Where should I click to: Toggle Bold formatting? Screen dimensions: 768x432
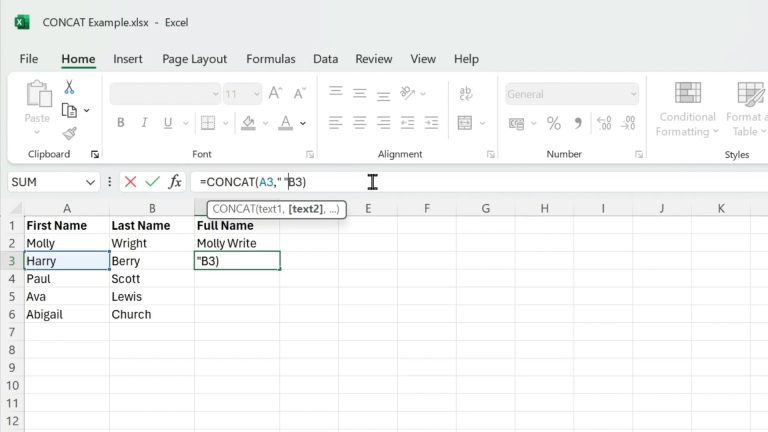(x=120, y=122)
